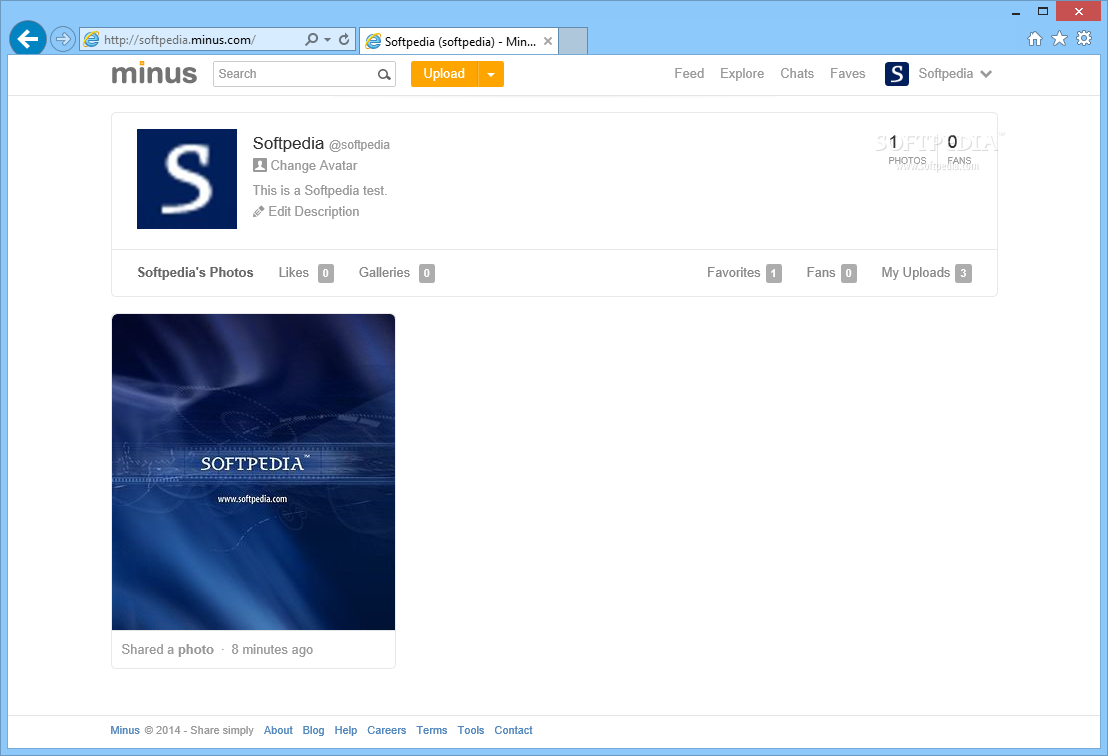1108x756 pixels.
Task: Click the browser Home icon
Action: [x=1035, y=39]
